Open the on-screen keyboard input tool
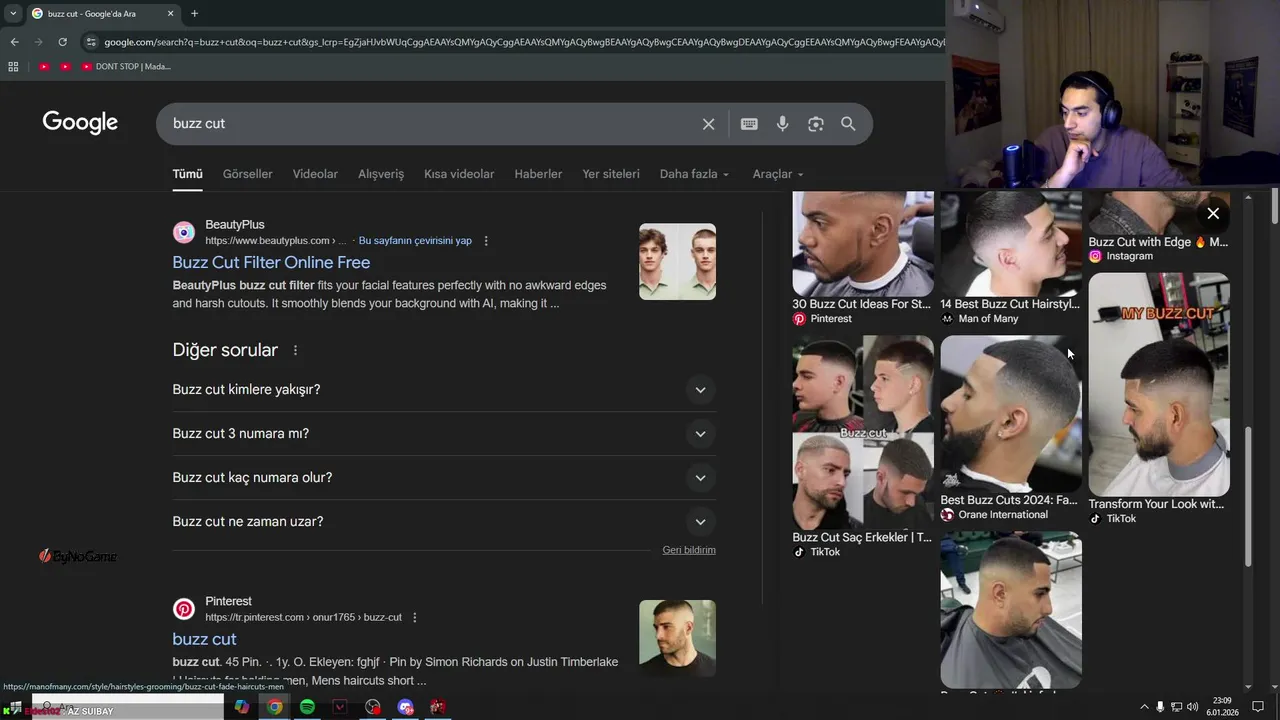Image resolution: width=1280 pixels, height=720 pixels. point(749,124)
